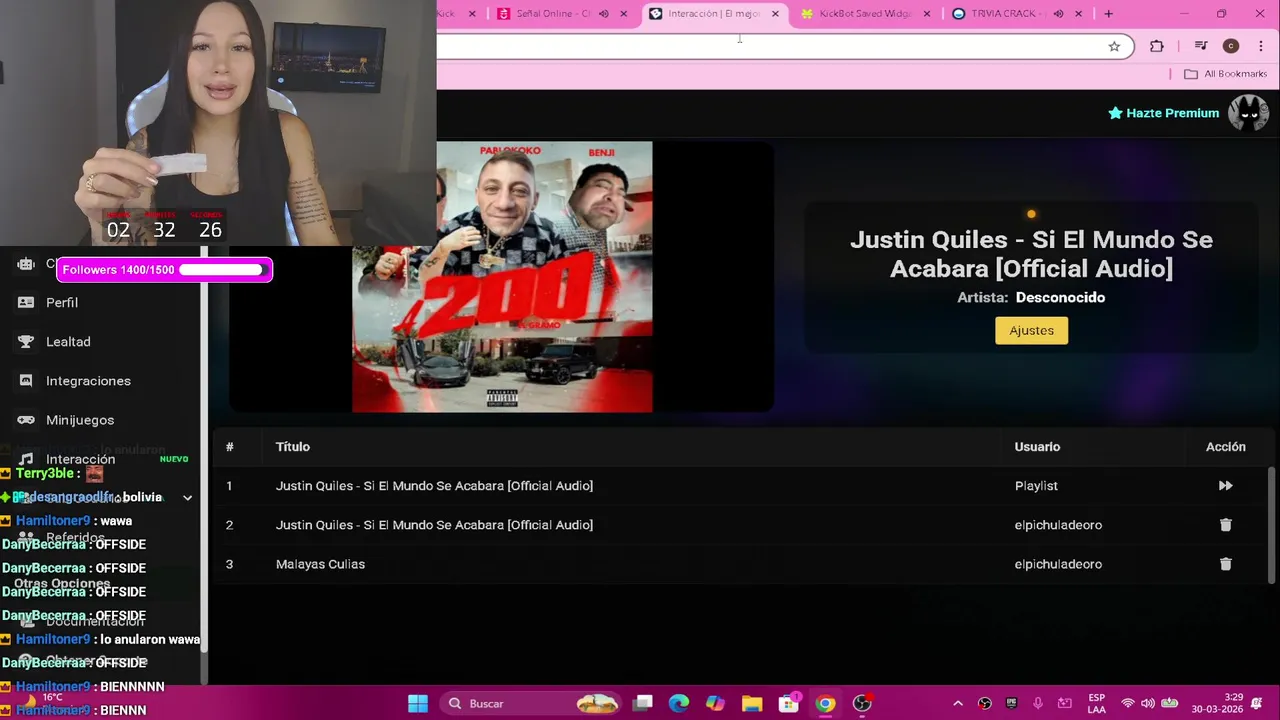This screenshot has height=720, width=1280.
Task: Open the Lealtad sidebar section
Action: click(68, 341)
